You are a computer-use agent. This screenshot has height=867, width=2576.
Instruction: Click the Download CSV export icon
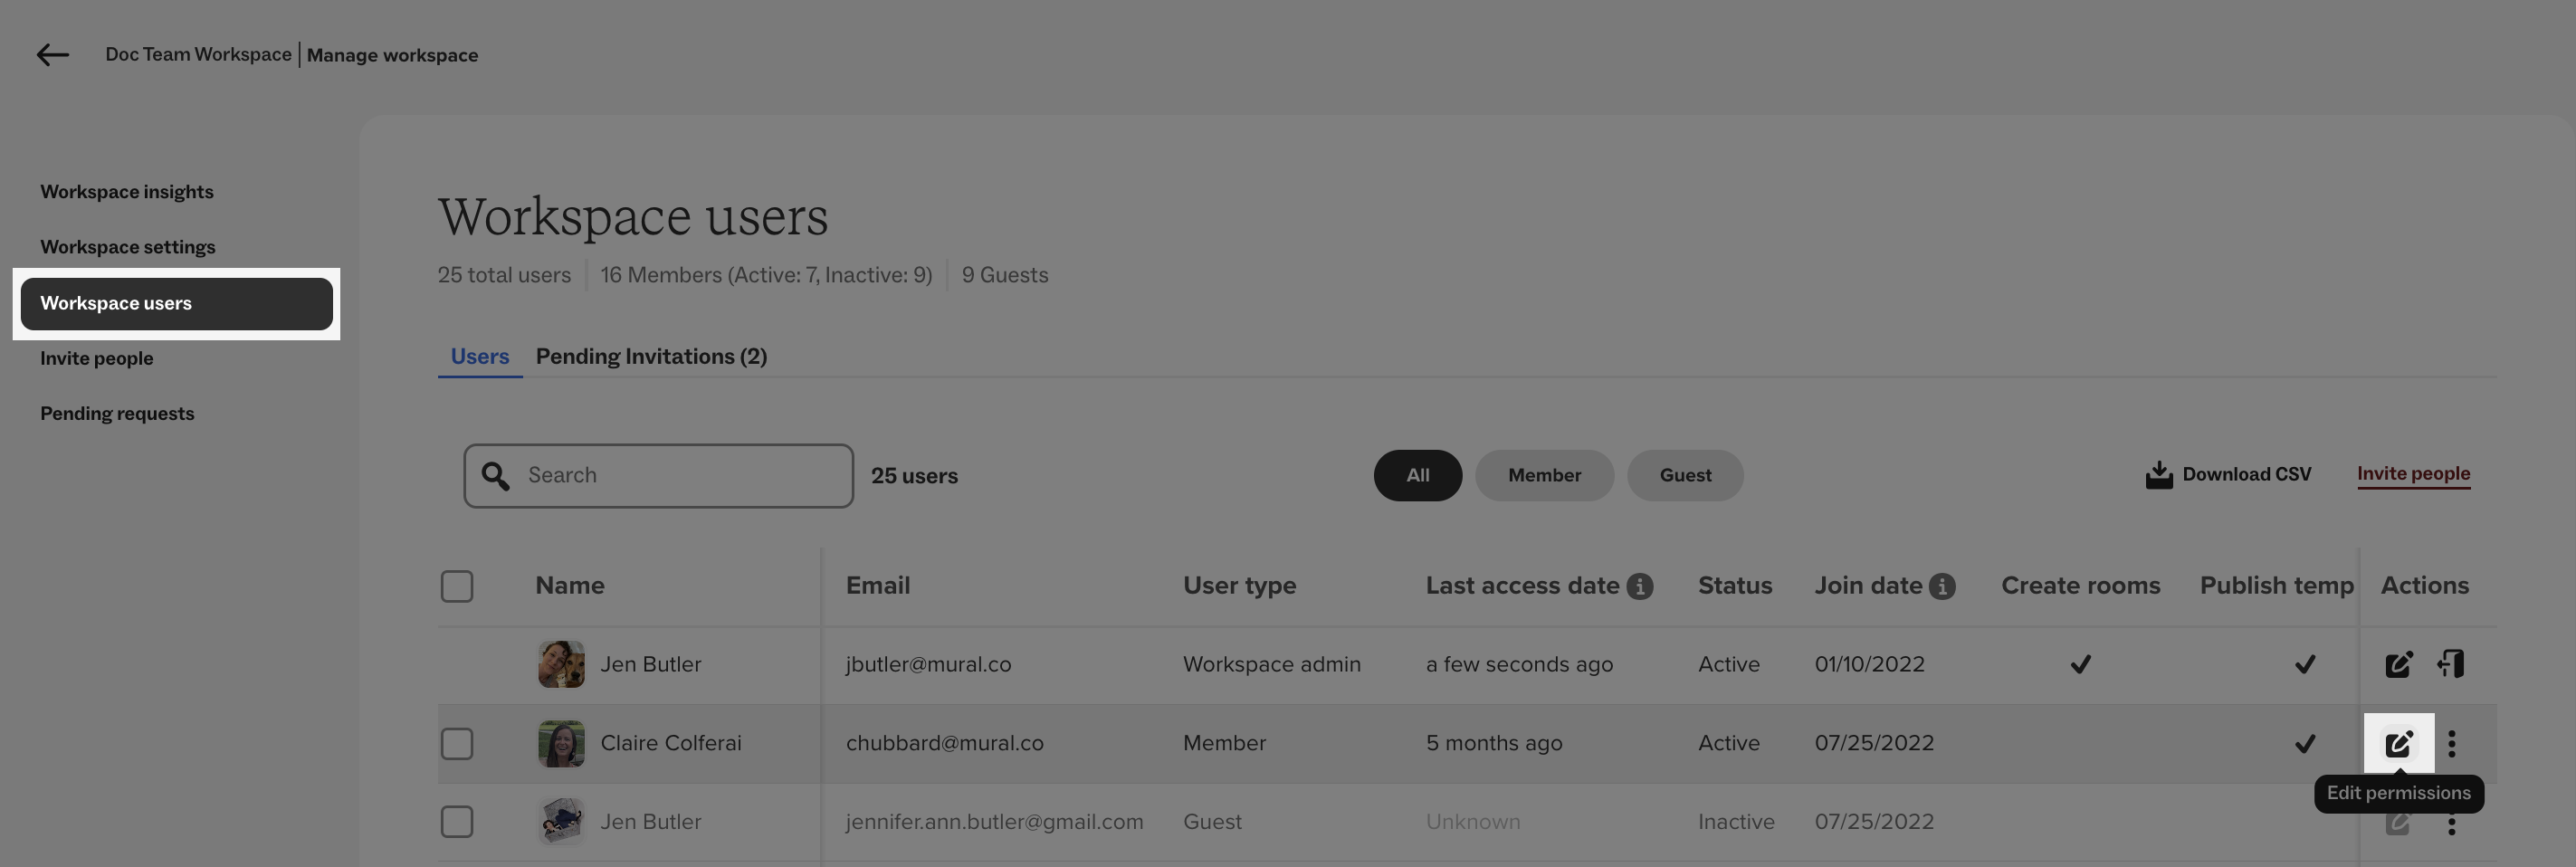click(x=2160, y=474)
